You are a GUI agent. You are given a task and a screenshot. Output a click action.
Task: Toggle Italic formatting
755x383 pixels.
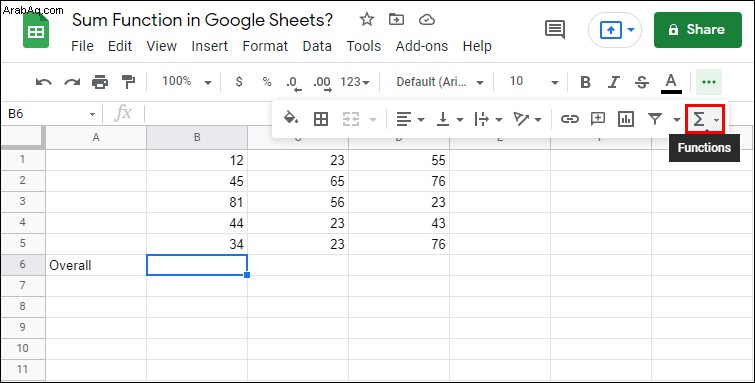pyautogui.click(x=613, y=82)
